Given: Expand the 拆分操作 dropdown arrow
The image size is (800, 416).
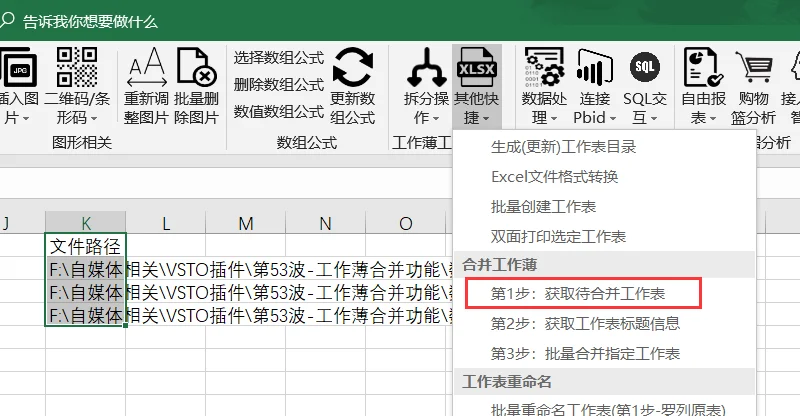Looking at the screenshot, I should [x=436, y=119].
